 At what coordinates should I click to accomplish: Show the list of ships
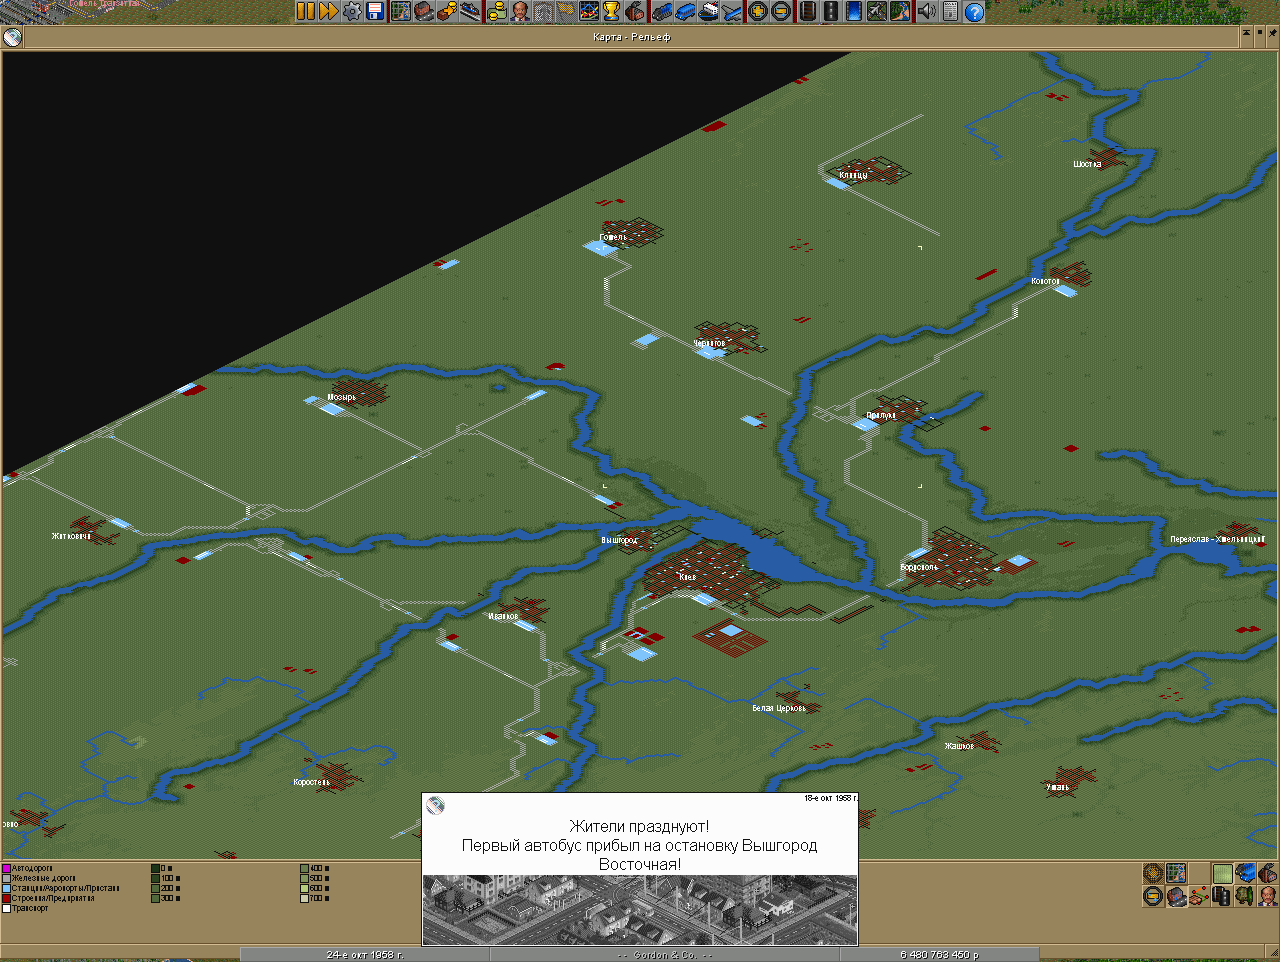(708, 11)
